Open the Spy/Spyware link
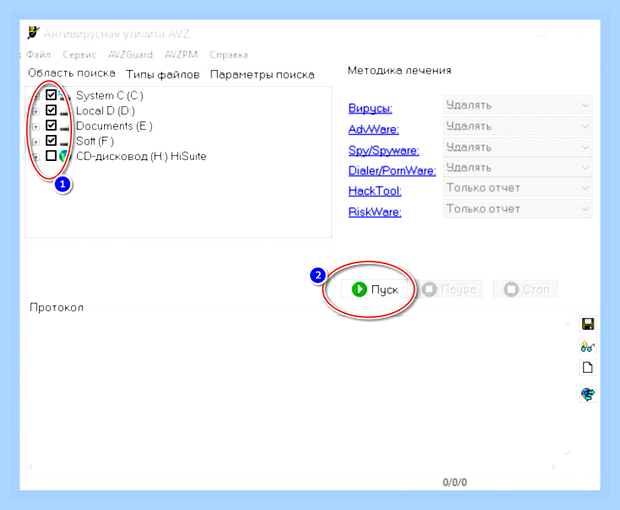The width and height of the screenshot is (620, 510). tap(384, 150)
